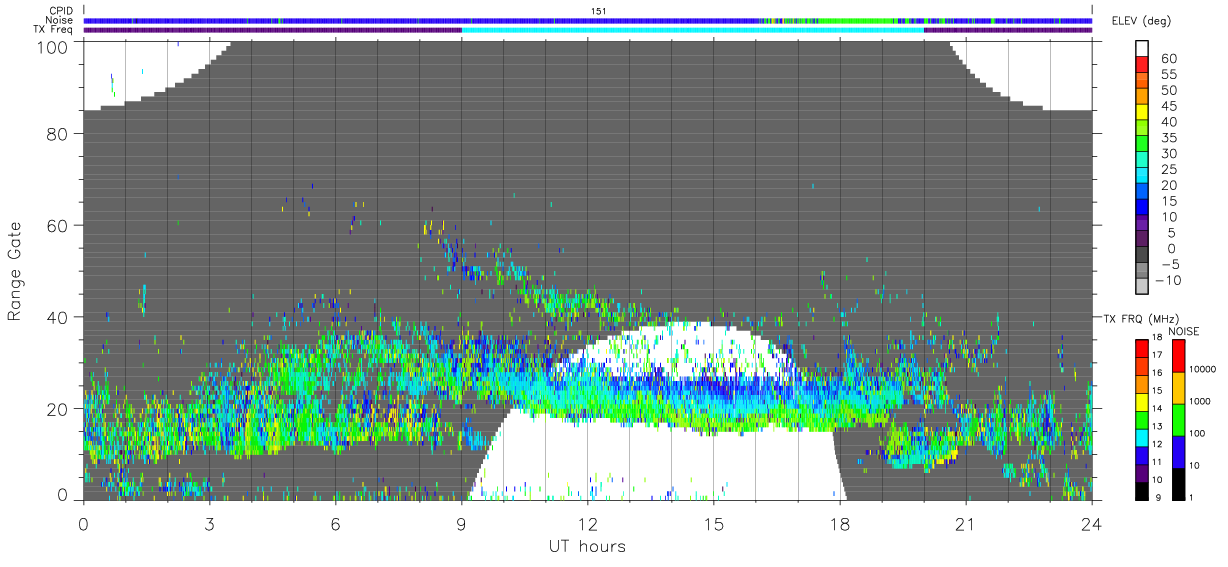The image size is (1228, 567).
Task: Click the CPID value 151
Action: (599, 11)
